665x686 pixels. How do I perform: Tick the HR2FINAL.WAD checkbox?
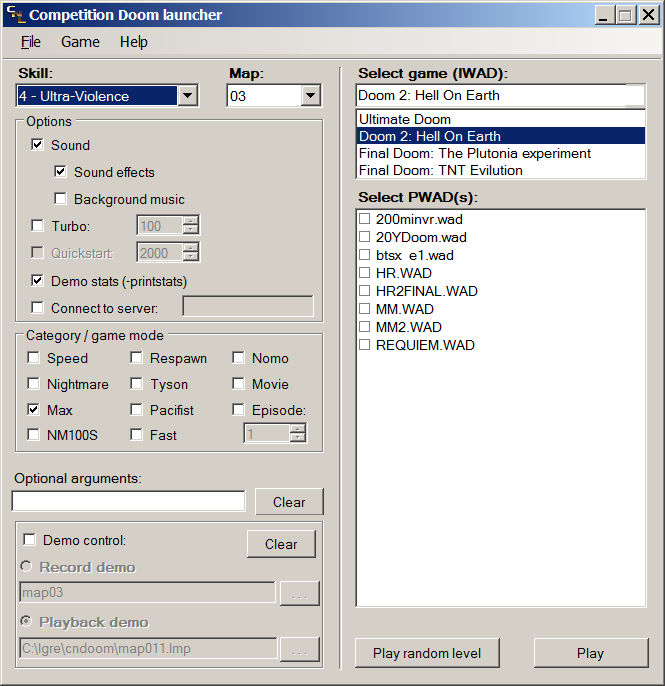pos(366,291)
